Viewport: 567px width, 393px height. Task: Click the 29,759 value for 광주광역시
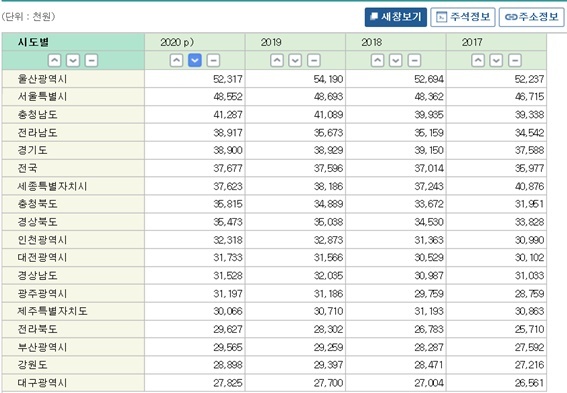click(429, 293)
